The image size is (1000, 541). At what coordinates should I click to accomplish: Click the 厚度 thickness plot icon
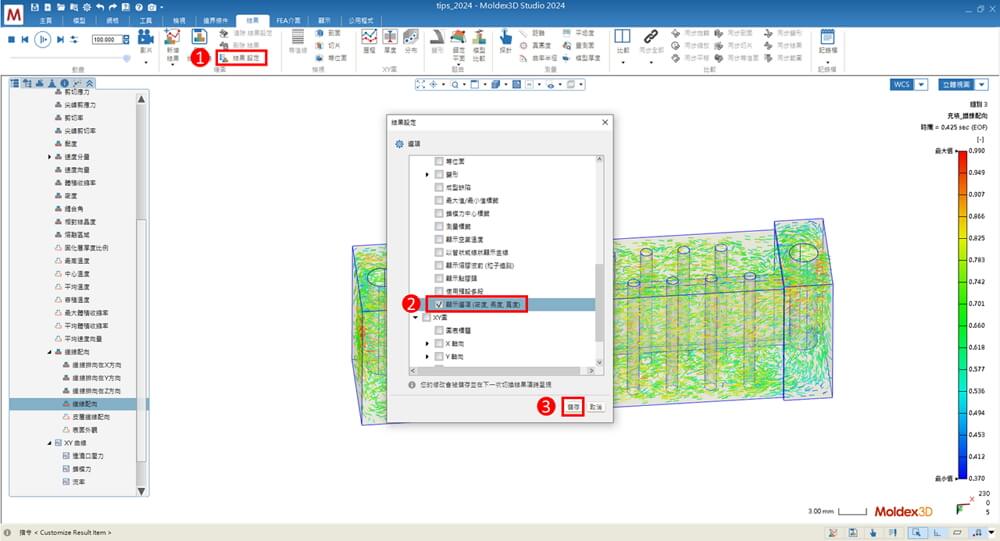pos(390,38)
